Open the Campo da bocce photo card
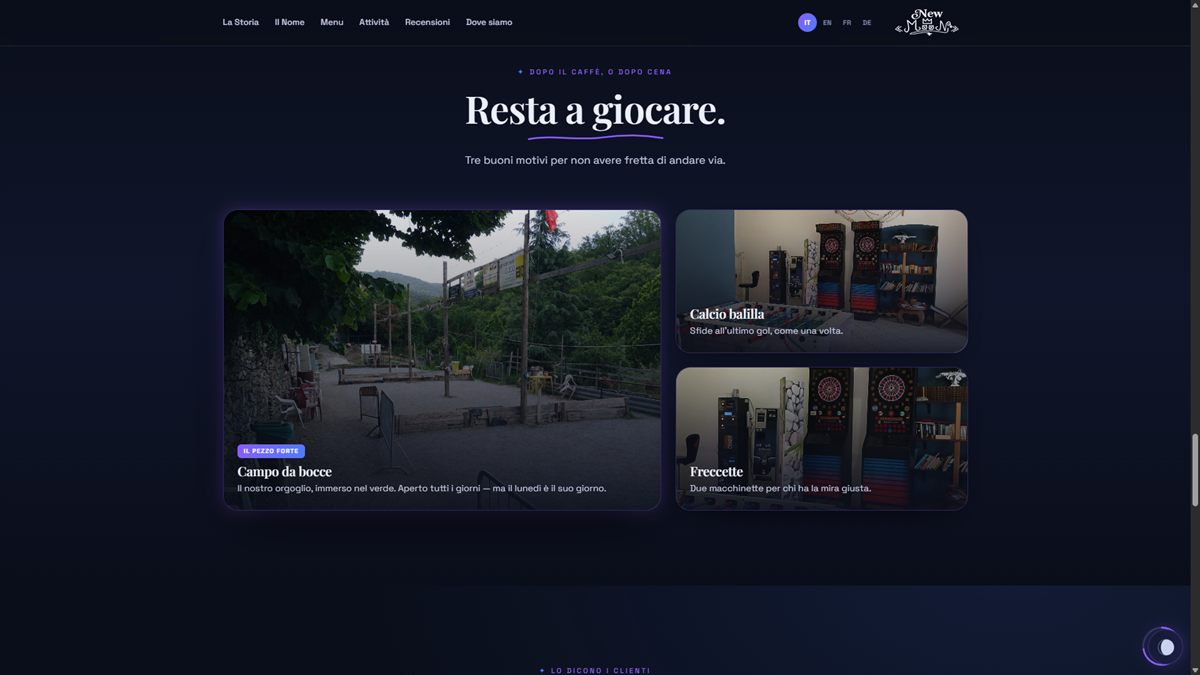This screenshot has width=1200, height=675. [x=442, y=360]
